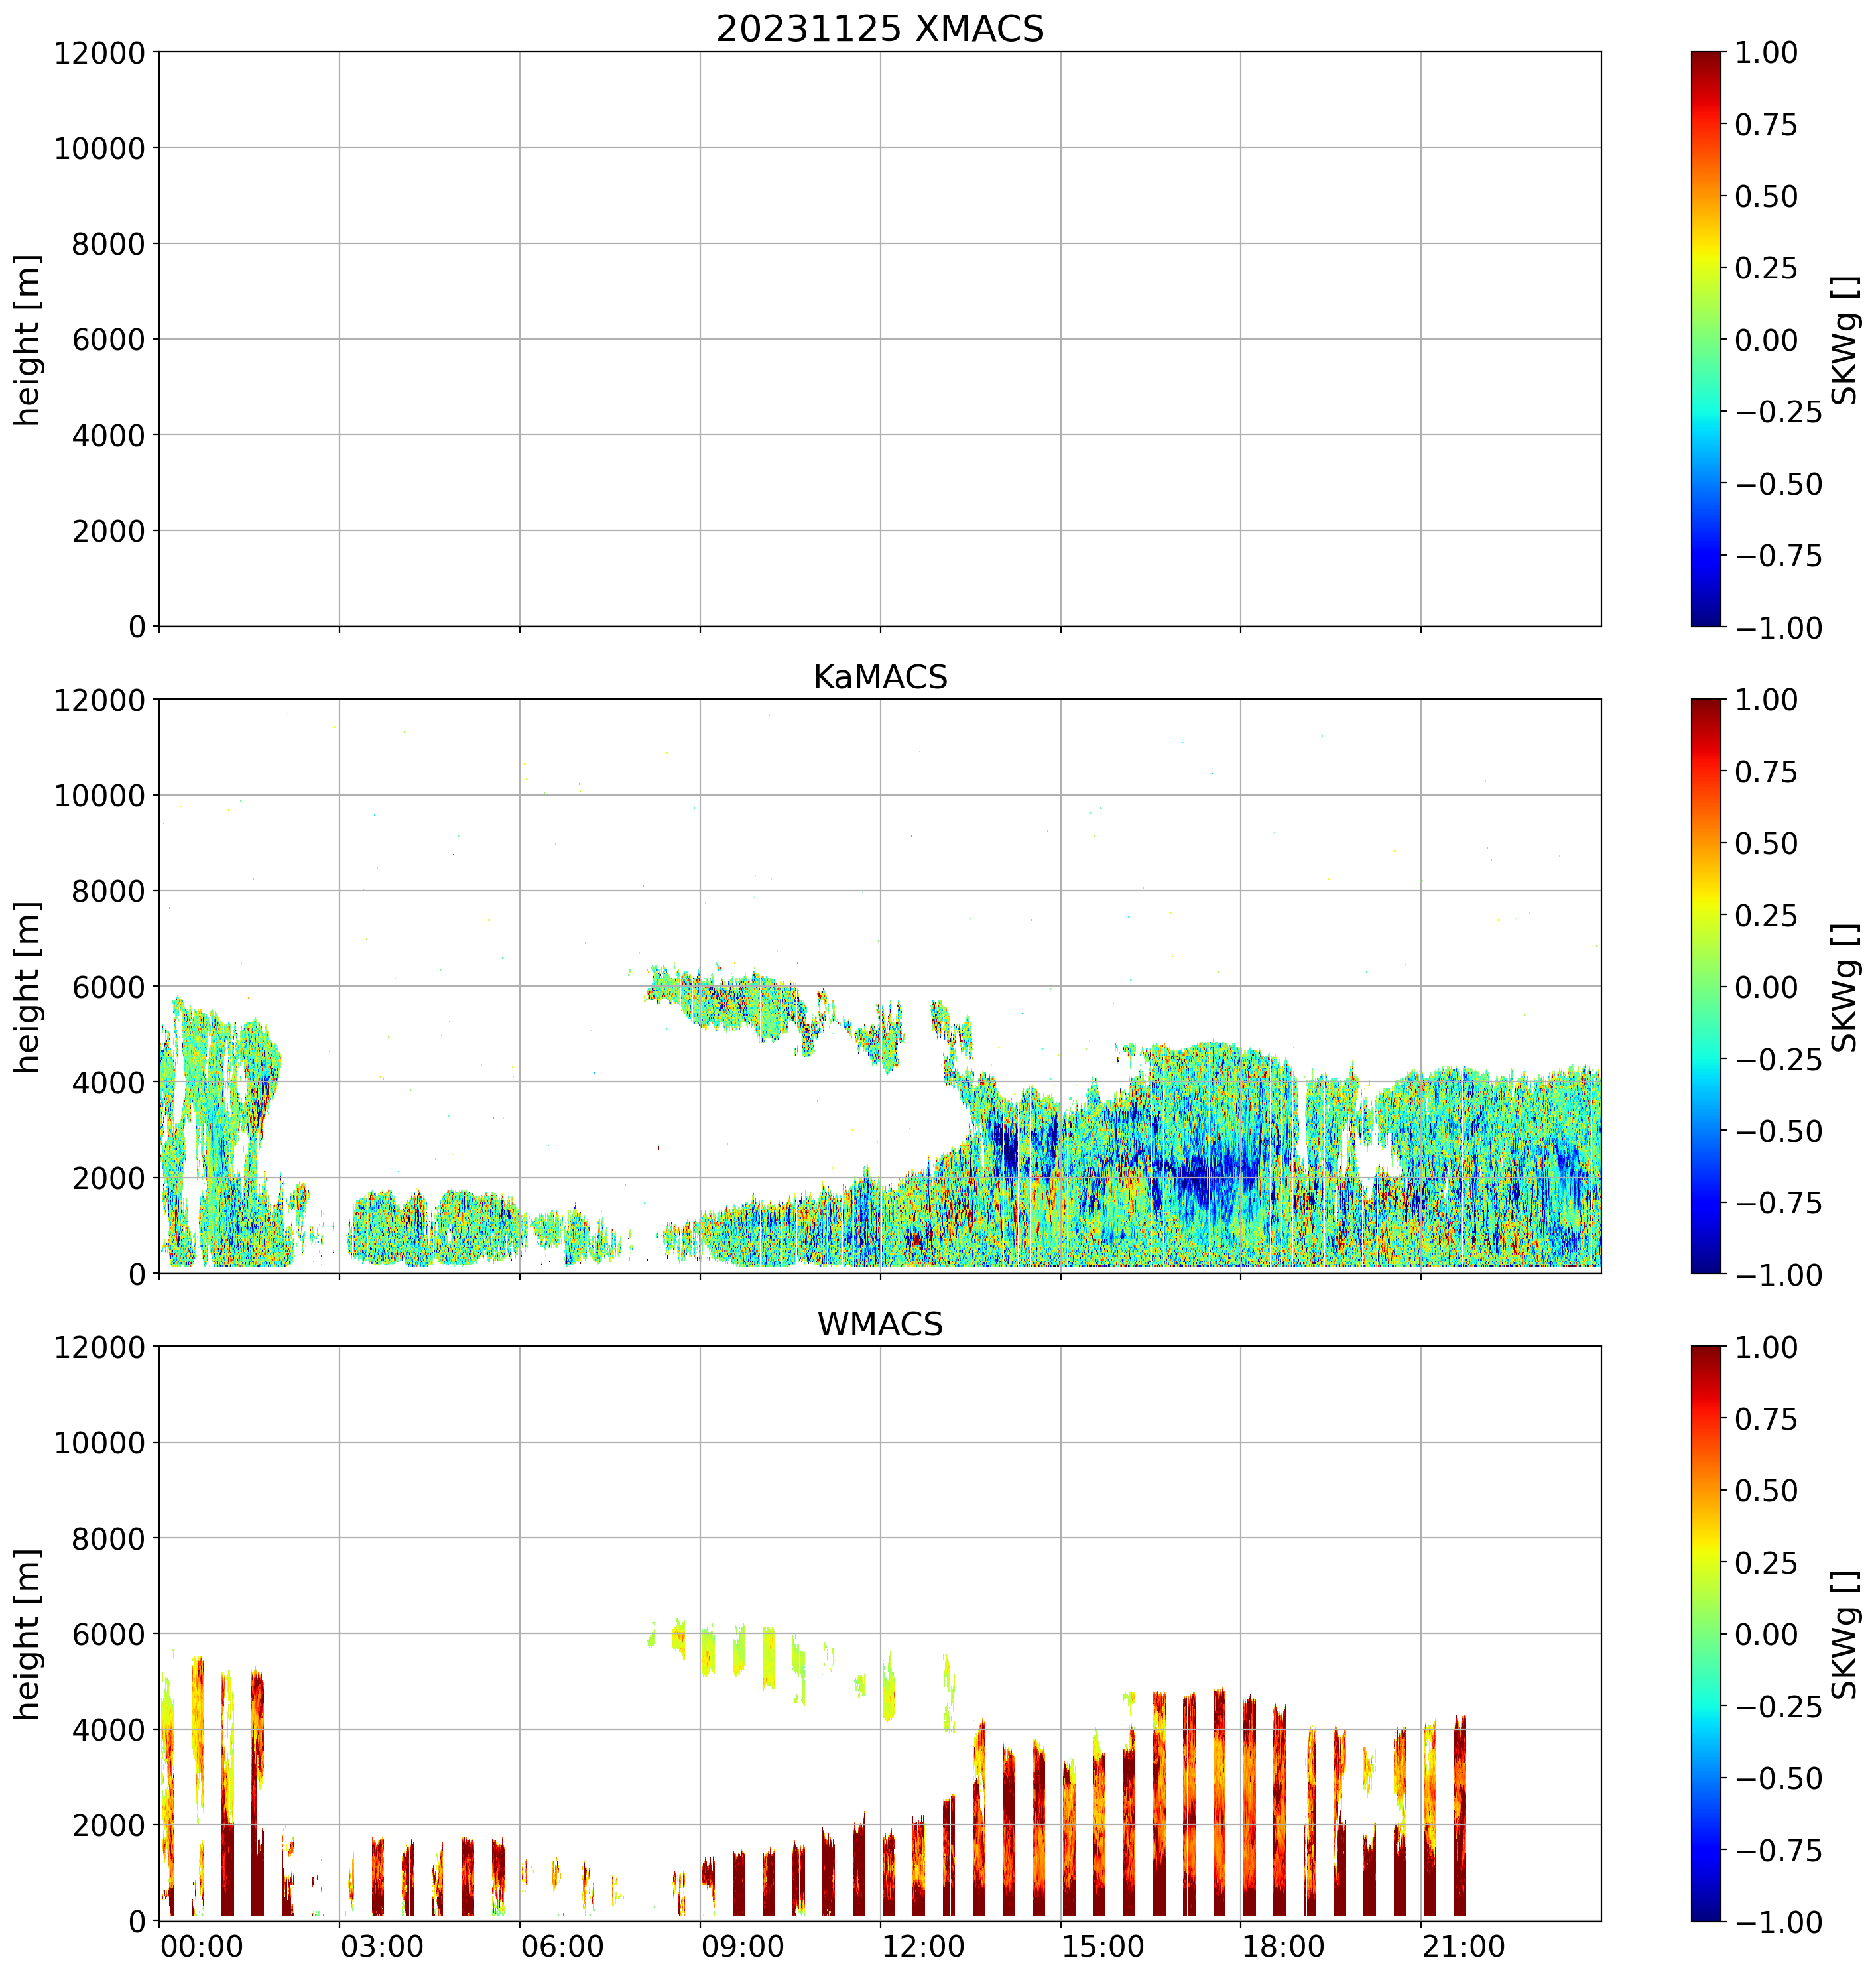1876x1976 pixels.
Task: Click the 12:00 time axis label
Action: [x=923, y=1947]
